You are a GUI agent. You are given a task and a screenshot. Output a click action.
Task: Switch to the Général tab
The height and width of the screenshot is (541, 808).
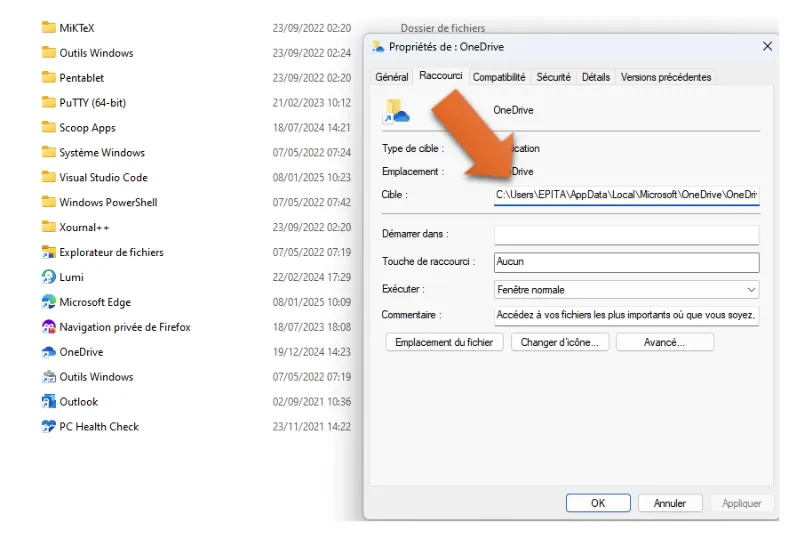coord(392,77)
